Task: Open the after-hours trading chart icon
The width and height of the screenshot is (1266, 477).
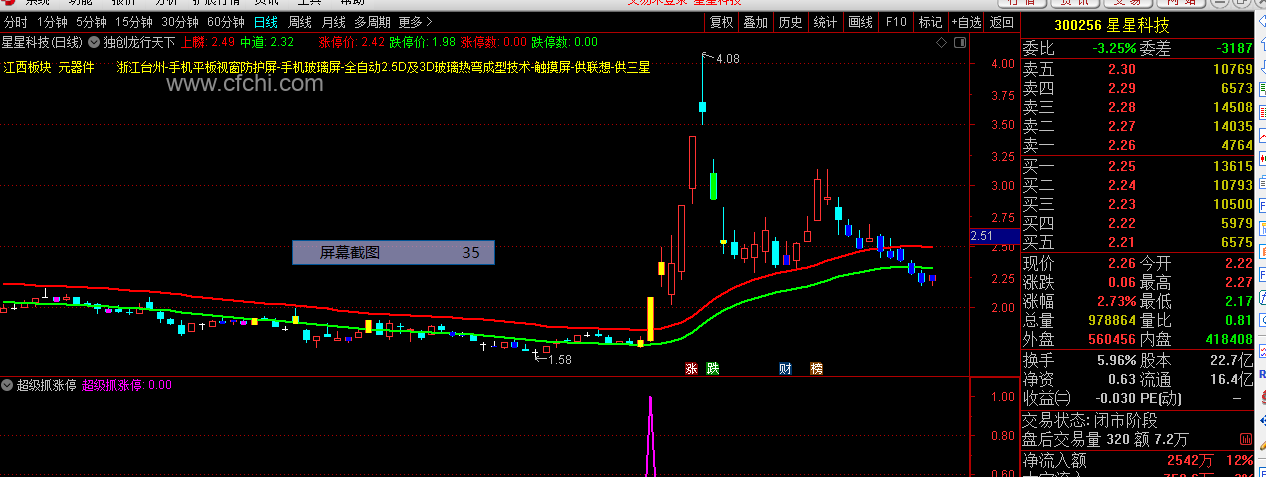Action: coord(1246,439)
